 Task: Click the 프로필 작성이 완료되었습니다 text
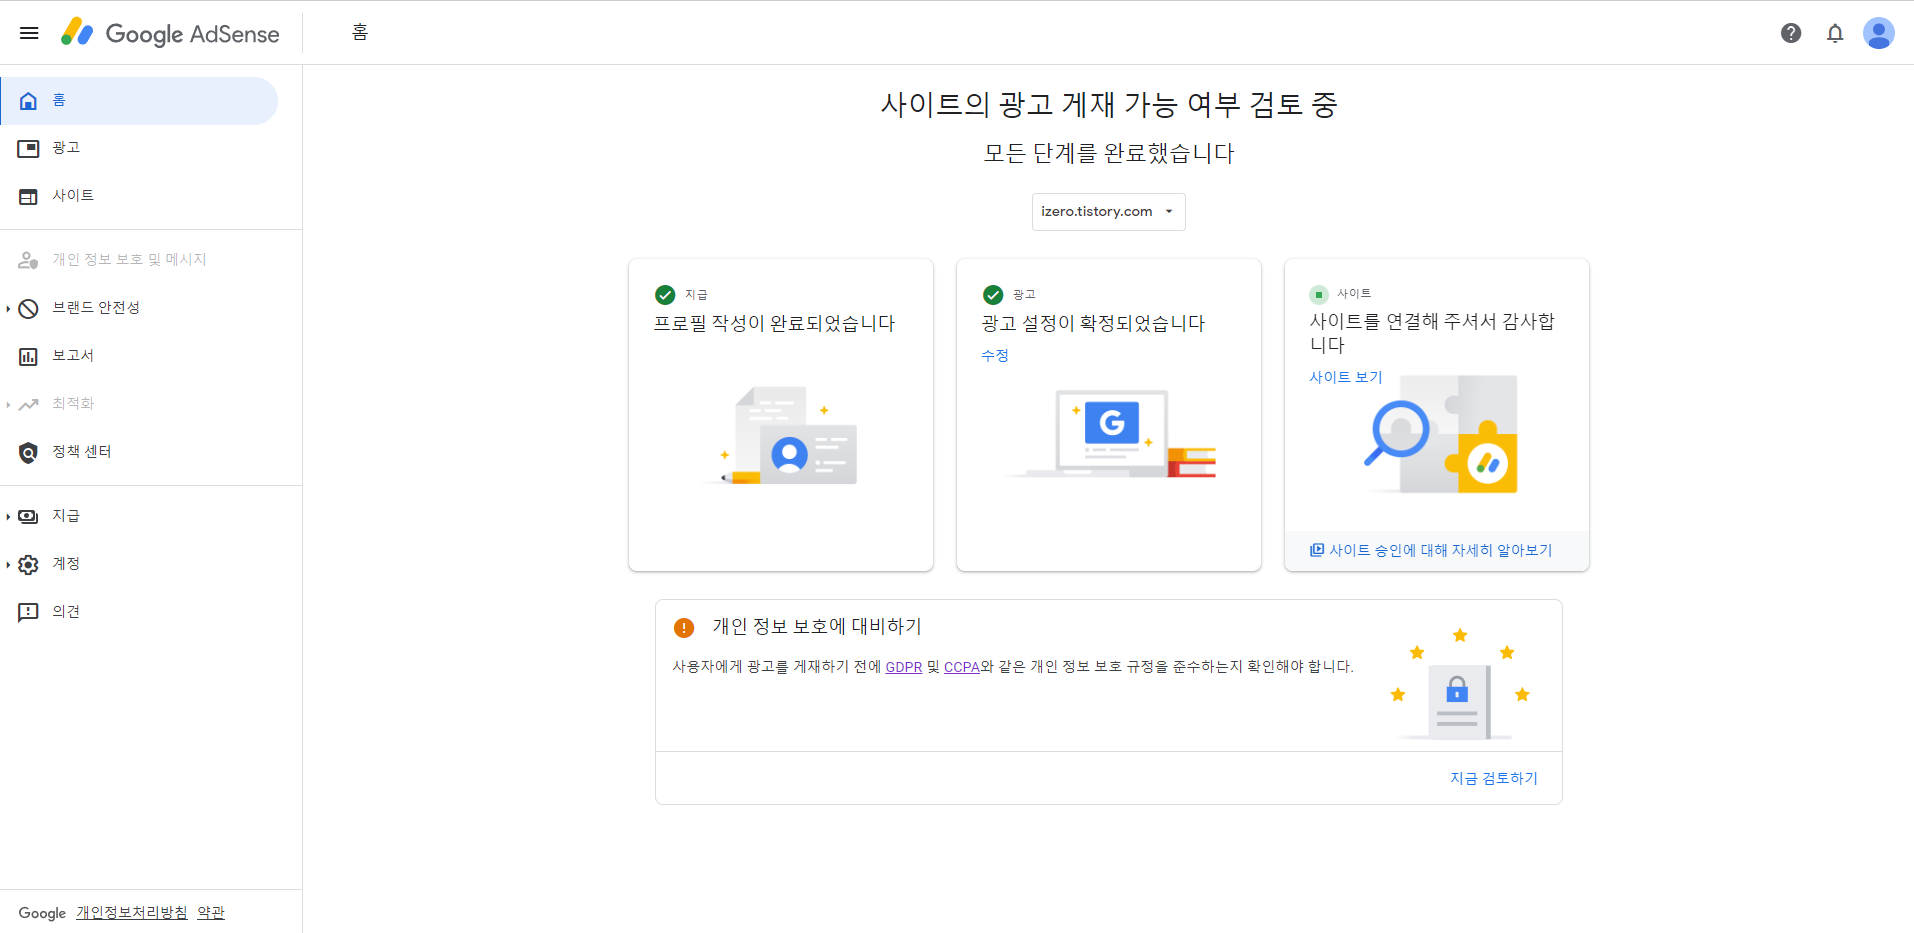tap(774, 323)
